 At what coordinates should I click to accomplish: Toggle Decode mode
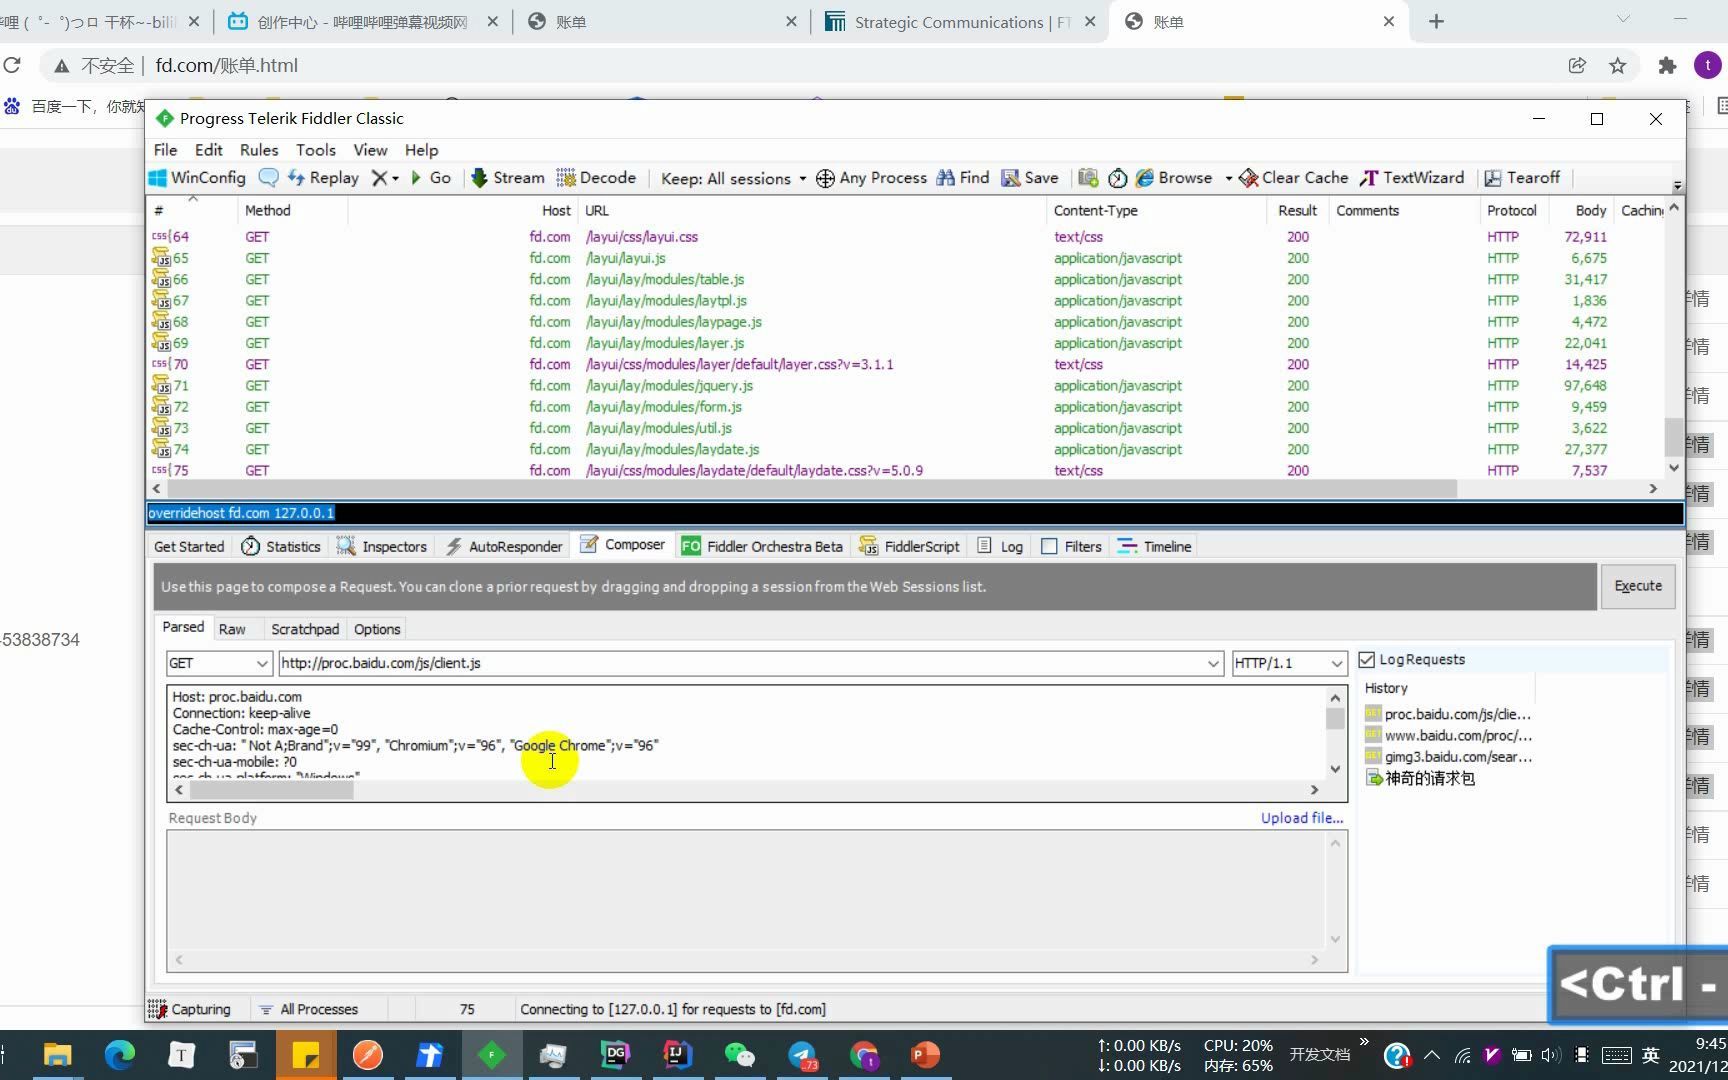click(596, 177)
